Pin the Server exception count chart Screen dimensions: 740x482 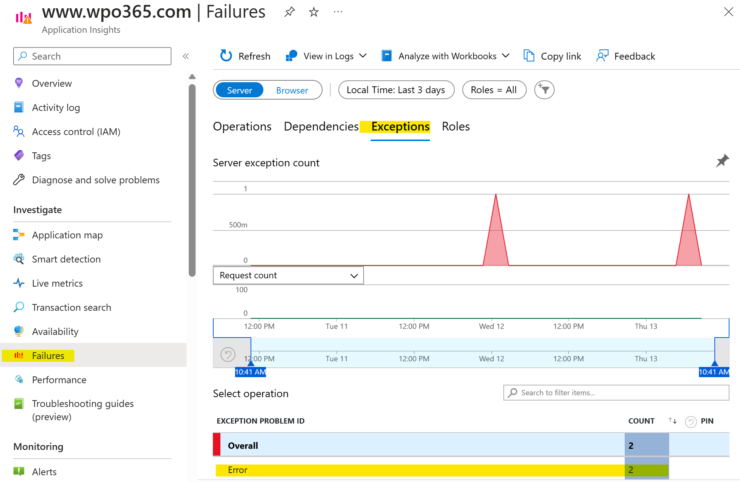click(x=722, y=161)
